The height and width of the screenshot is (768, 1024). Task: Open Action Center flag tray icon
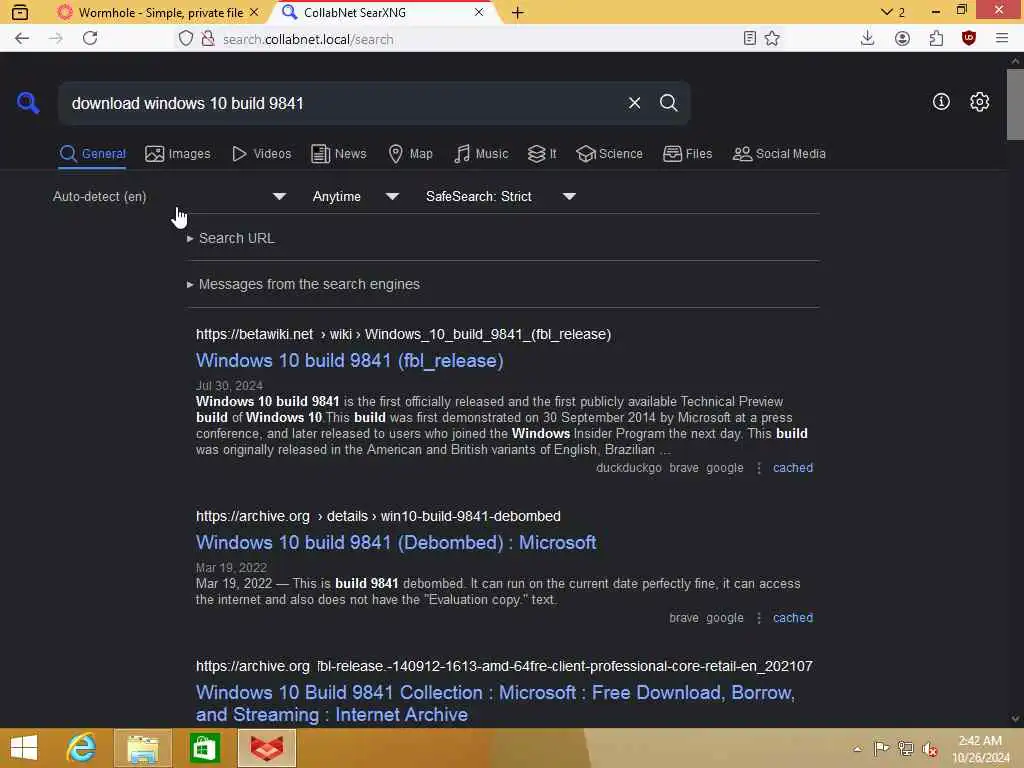881,748
